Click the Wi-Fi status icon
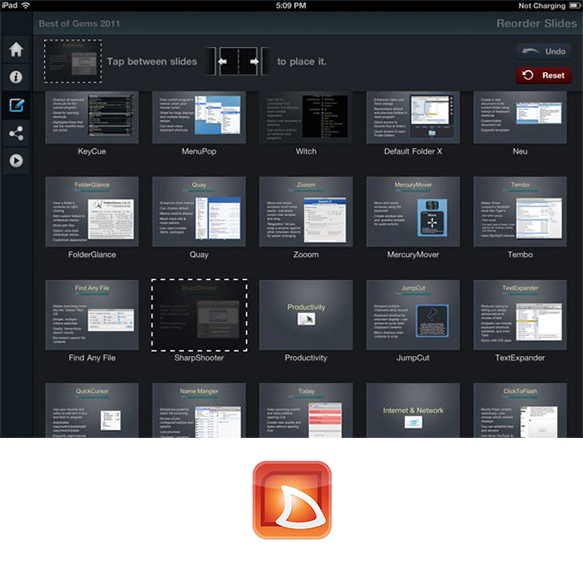This screenshot has height=562, width=583. 26,5
